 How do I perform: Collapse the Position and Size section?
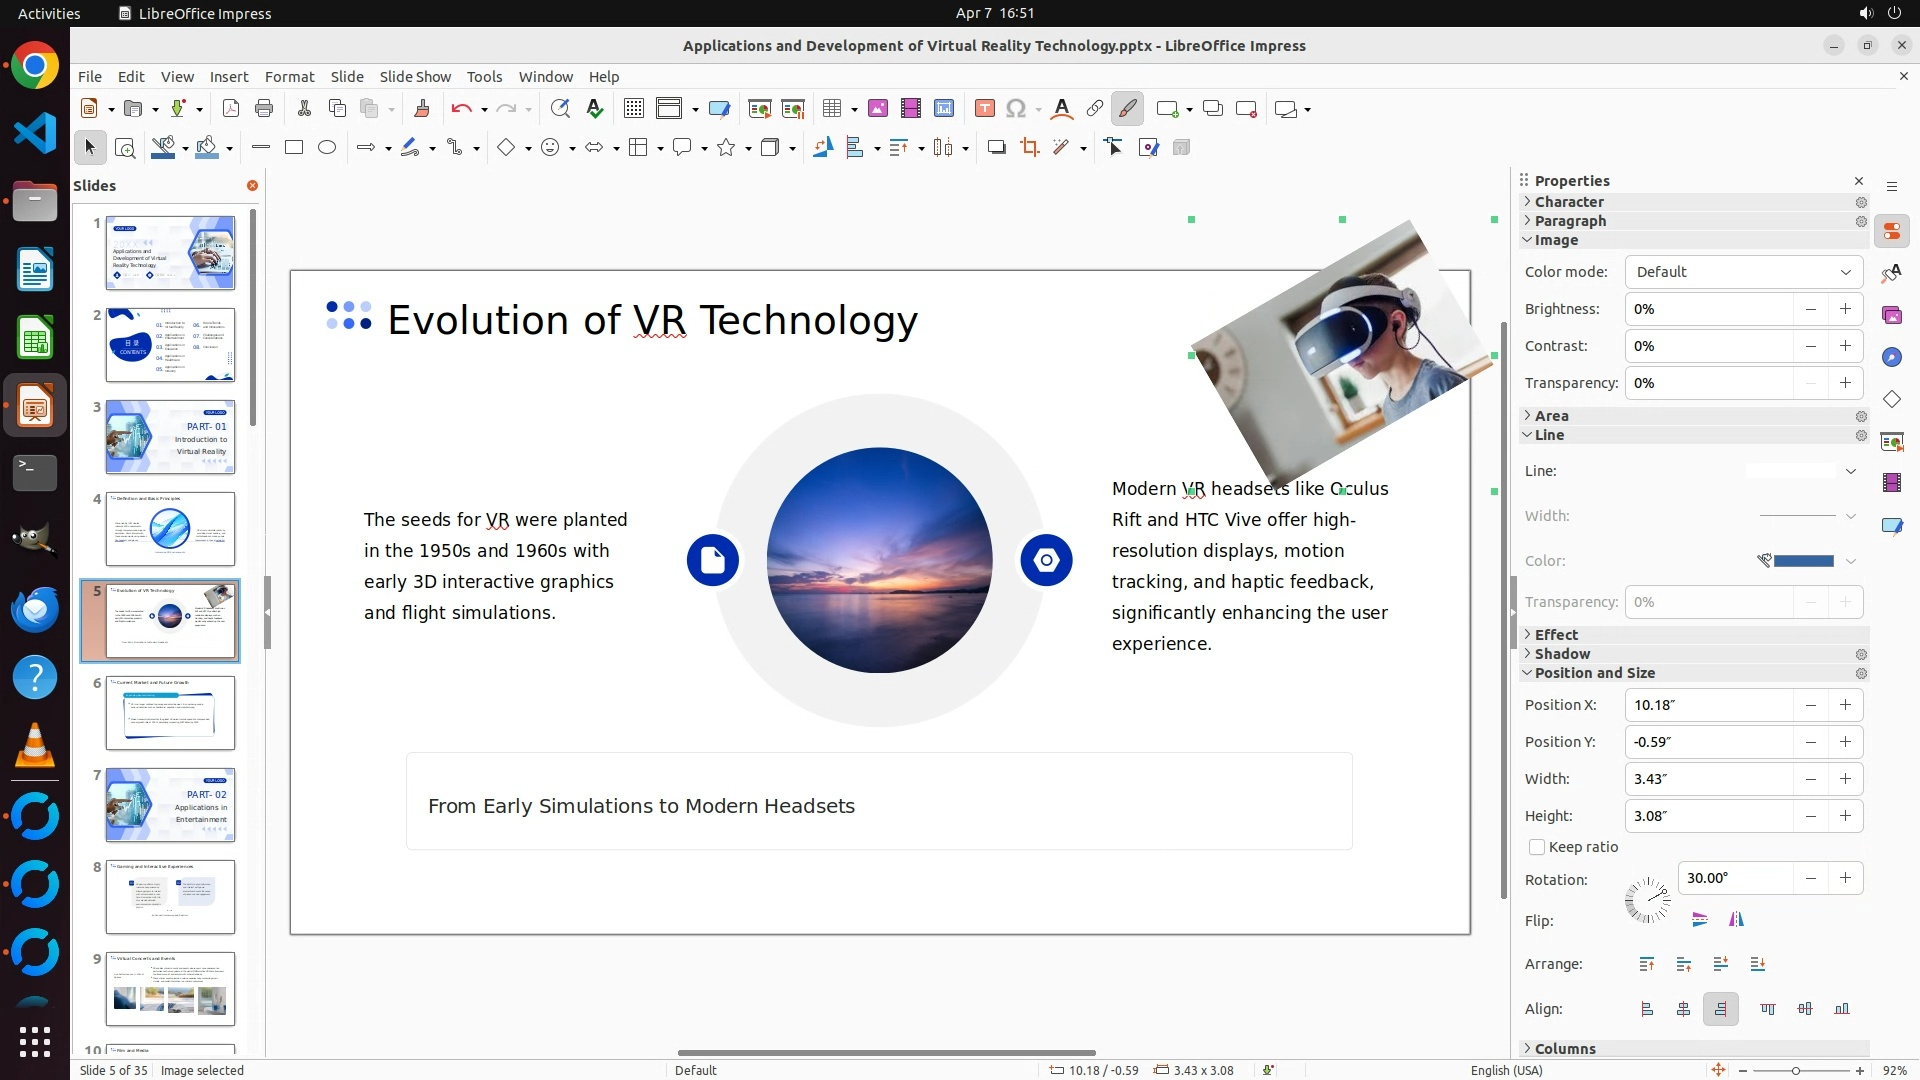pyautogui.click(x=1594, y=673)
